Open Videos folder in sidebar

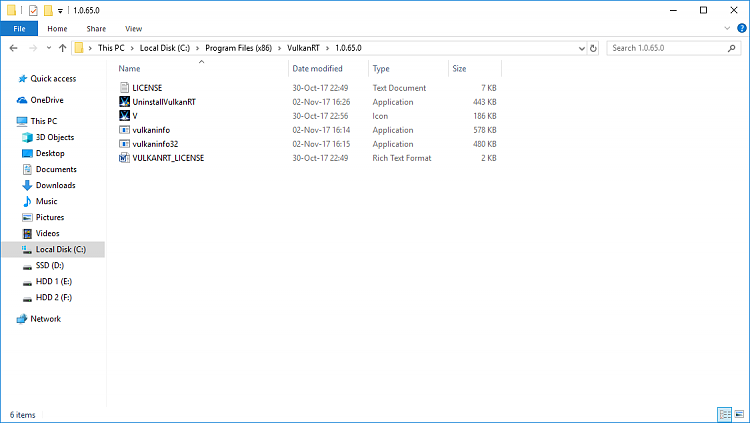point(47,234)
